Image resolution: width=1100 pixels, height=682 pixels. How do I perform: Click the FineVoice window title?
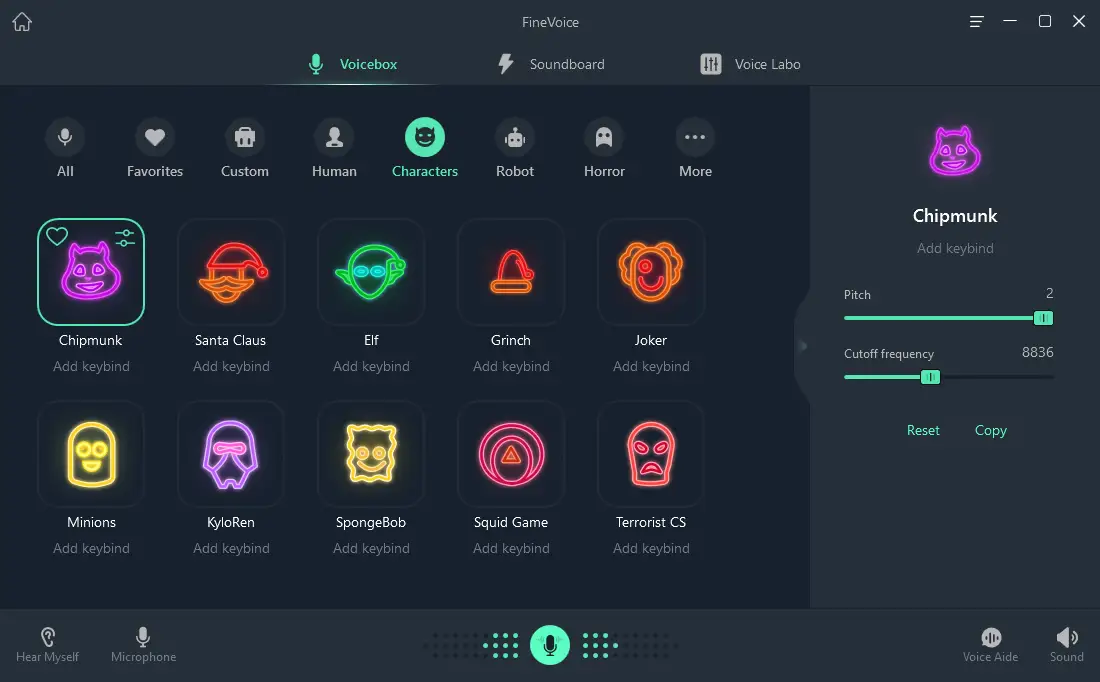pos(550,22)
